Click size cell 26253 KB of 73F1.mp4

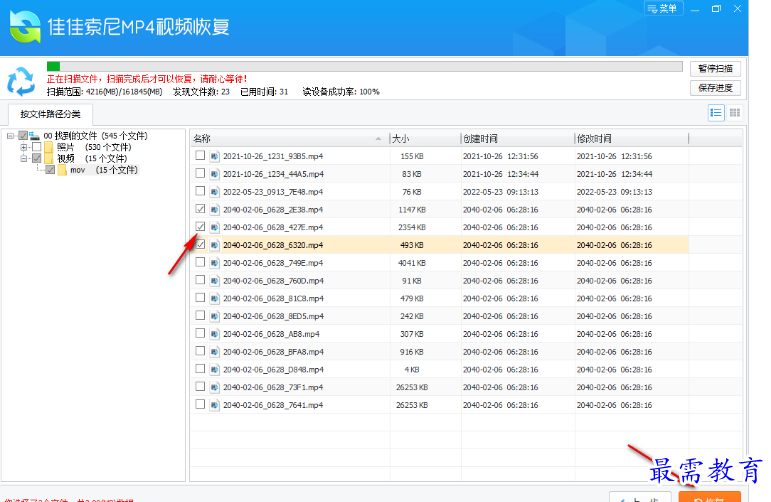coord(412,387)
